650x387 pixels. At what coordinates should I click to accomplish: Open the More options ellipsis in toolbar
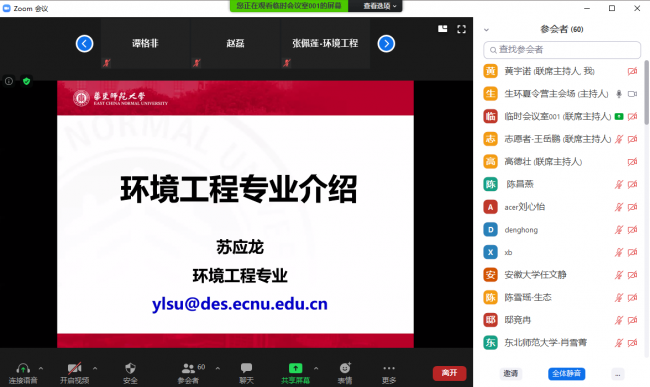389,368
